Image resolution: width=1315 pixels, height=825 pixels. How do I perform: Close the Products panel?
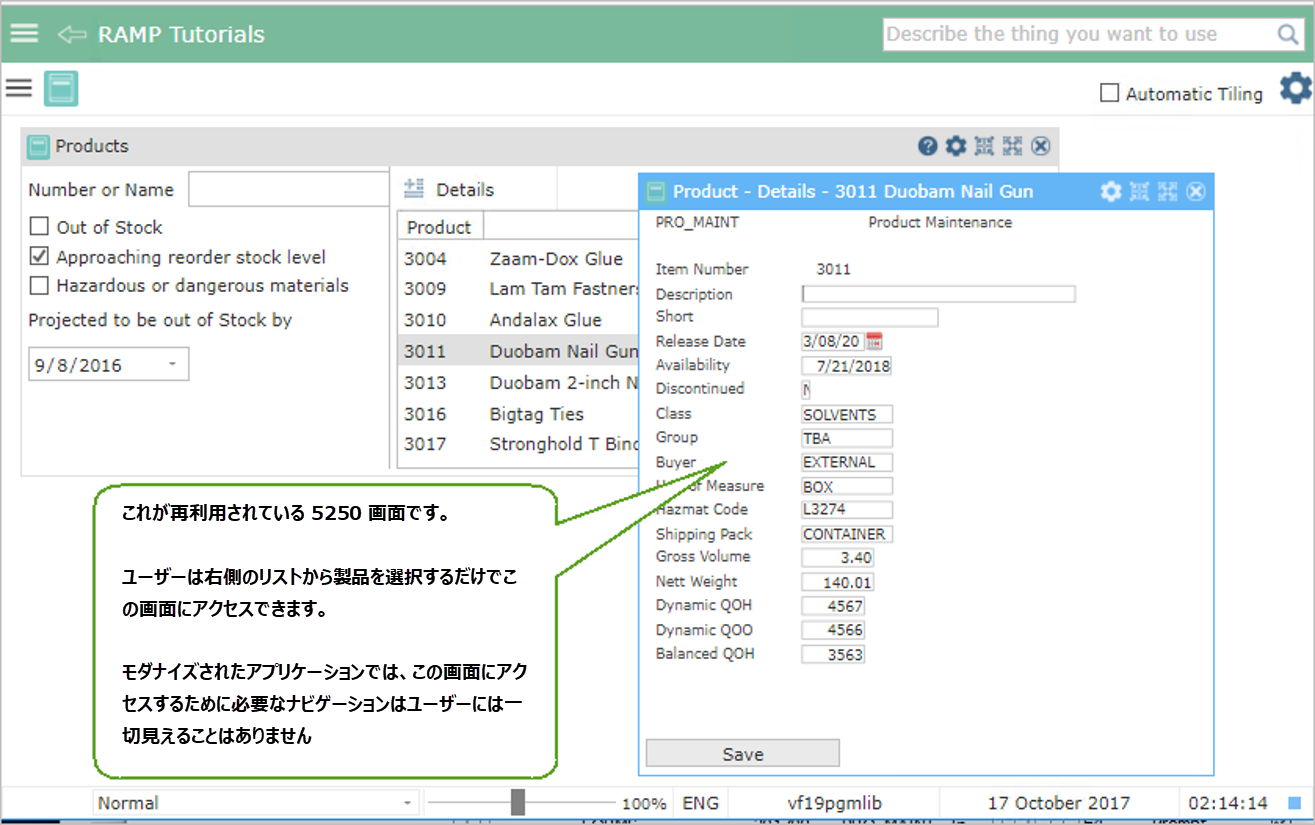1041,147
